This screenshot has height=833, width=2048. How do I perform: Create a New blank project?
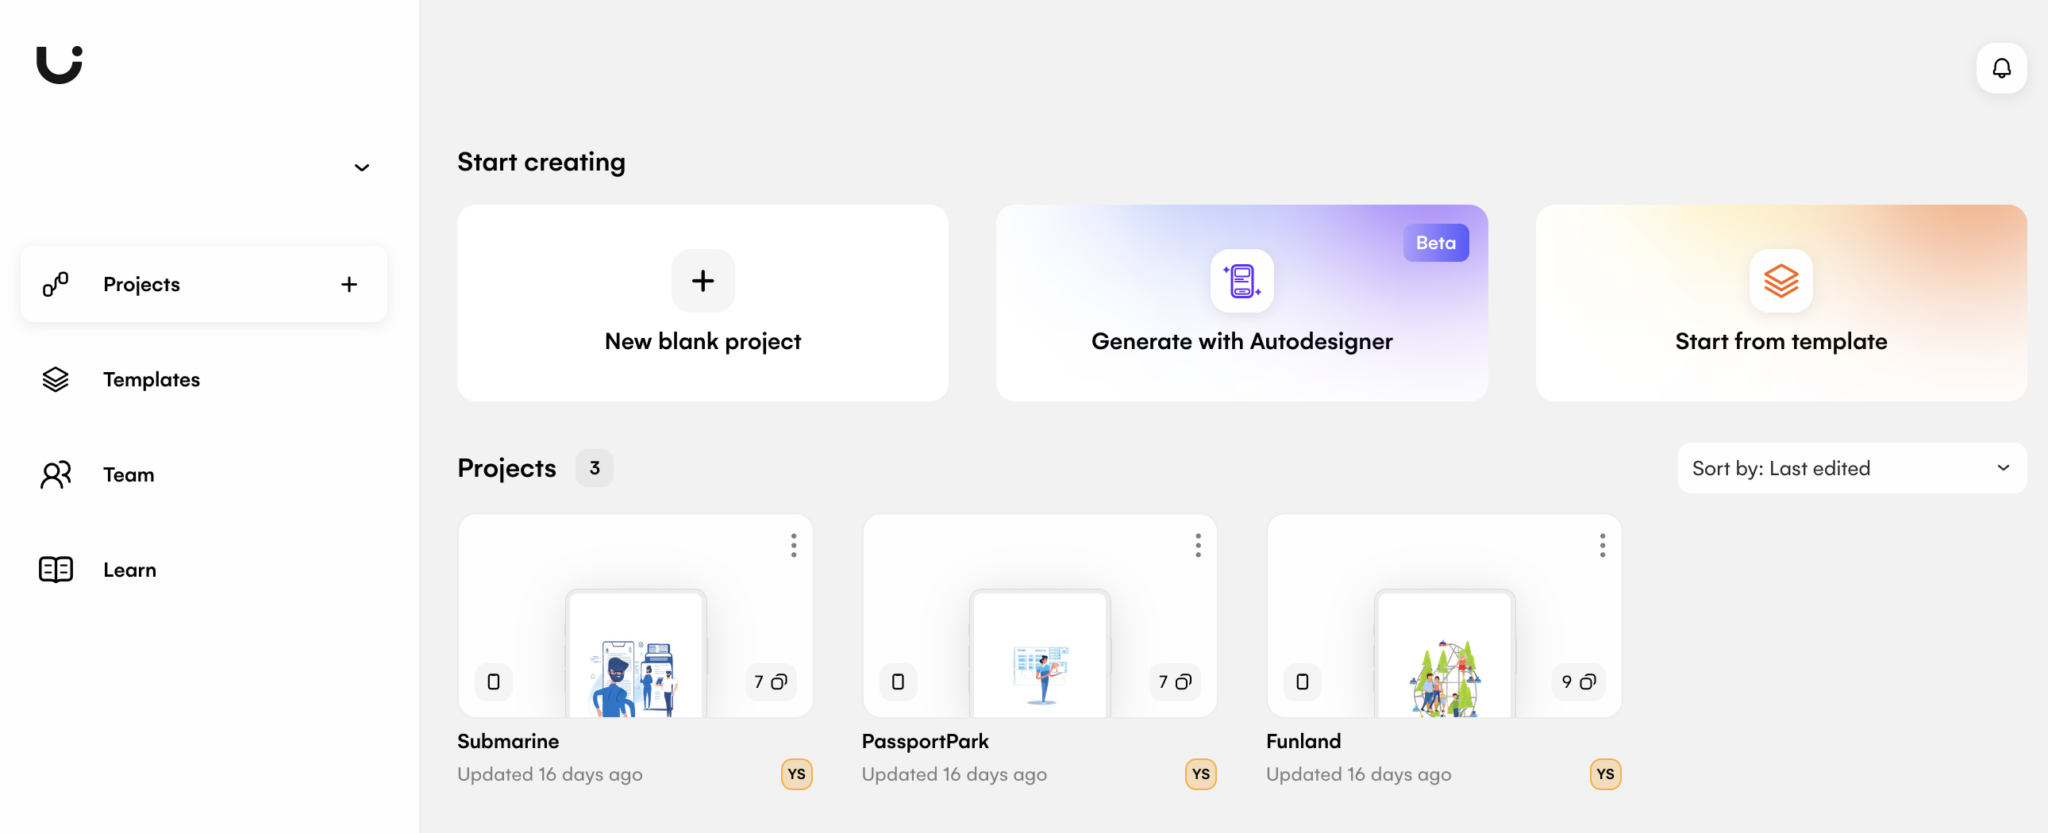pyautogui.click(x=702, y=303)
